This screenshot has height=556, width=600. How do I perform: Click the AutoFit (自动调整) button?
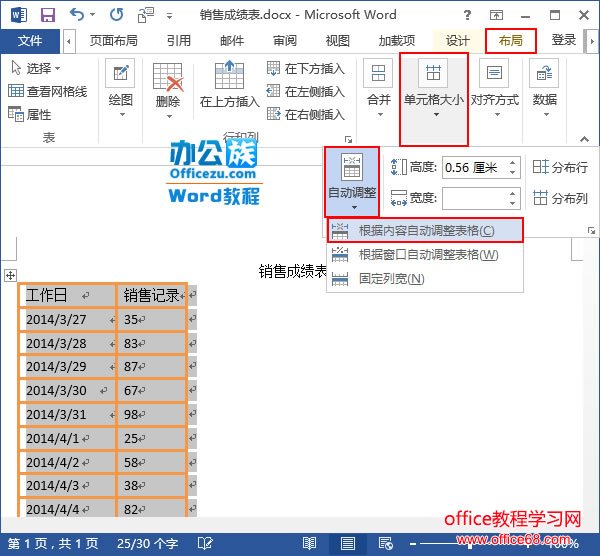point(352,182)
